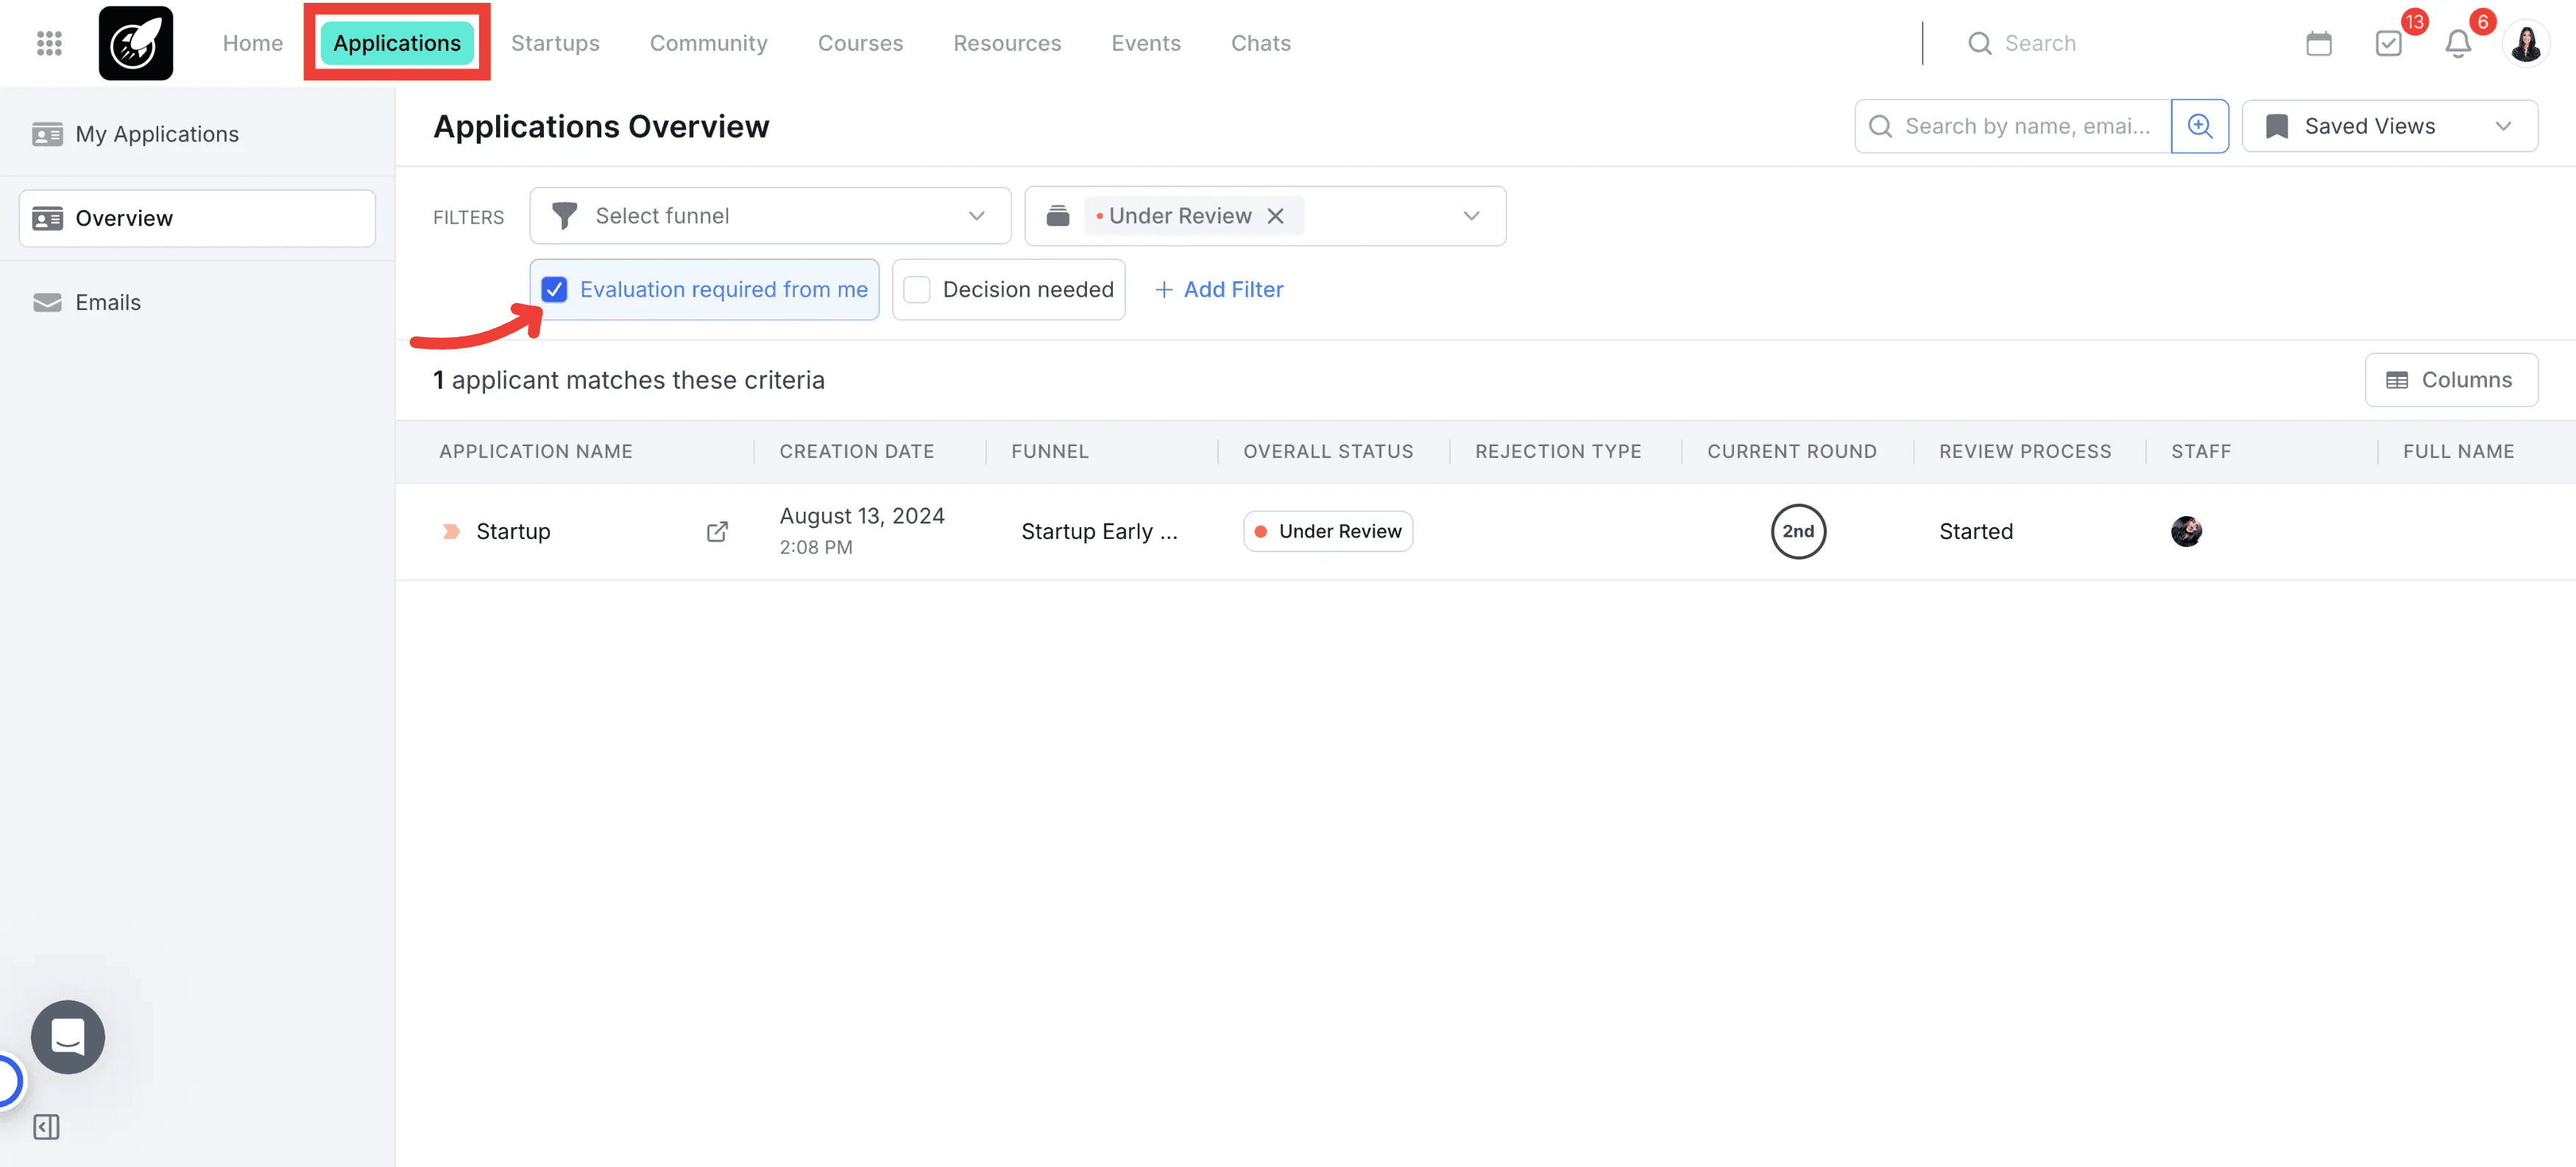Image resolution: width=2576 pixels, height=1167 pixels.
Task: Uncheck Evaluation required from me
Action: [x=555, y=289]
